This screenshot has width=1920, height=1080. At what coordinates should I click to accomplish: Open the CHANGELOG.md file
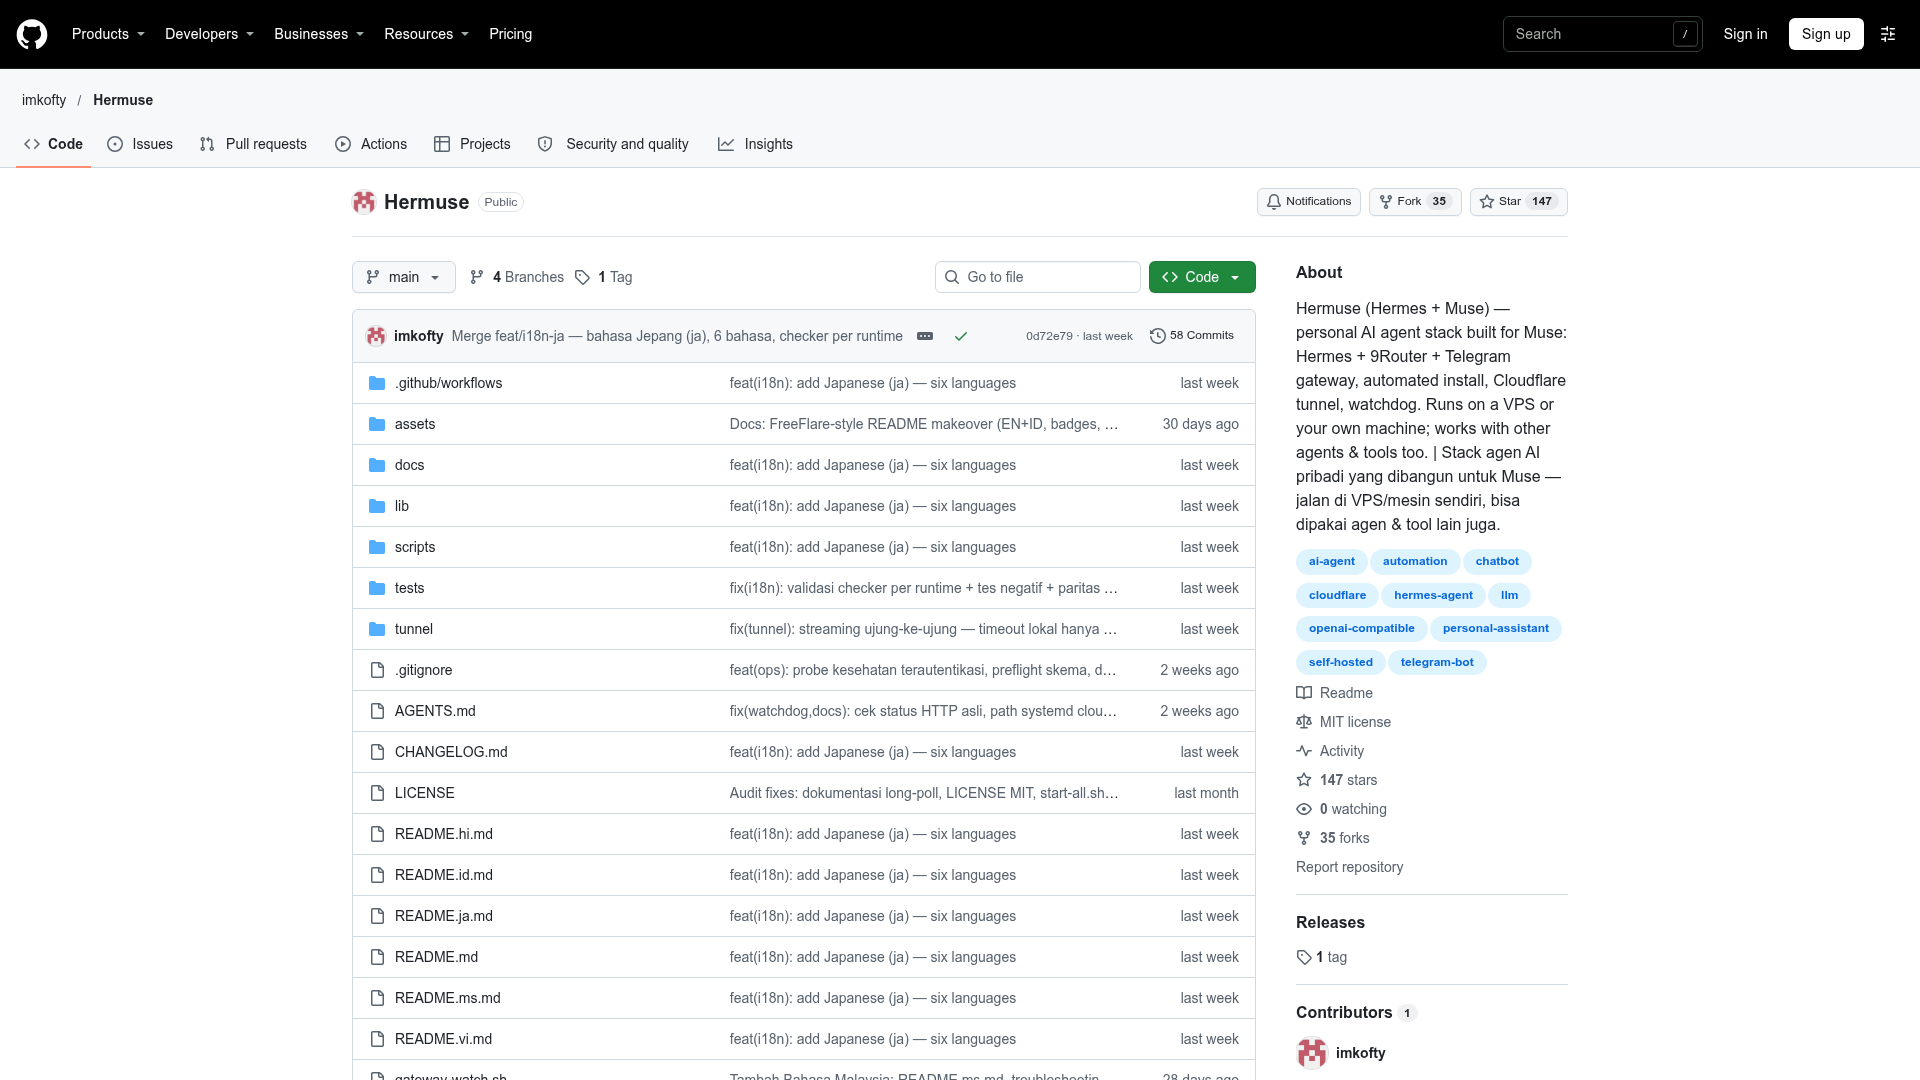451,752
